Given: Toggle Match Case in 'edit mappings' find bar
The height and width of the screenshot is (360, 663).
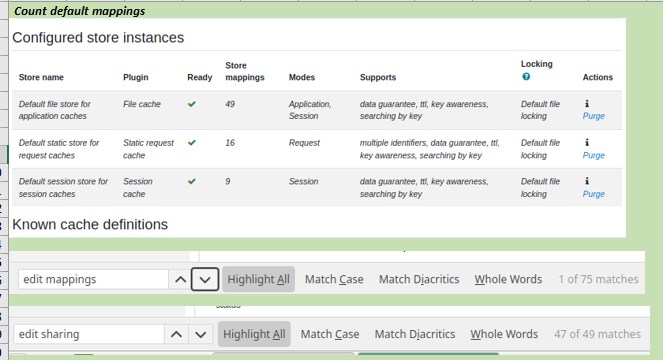Looking at the screenshot, I should (334, 279).
